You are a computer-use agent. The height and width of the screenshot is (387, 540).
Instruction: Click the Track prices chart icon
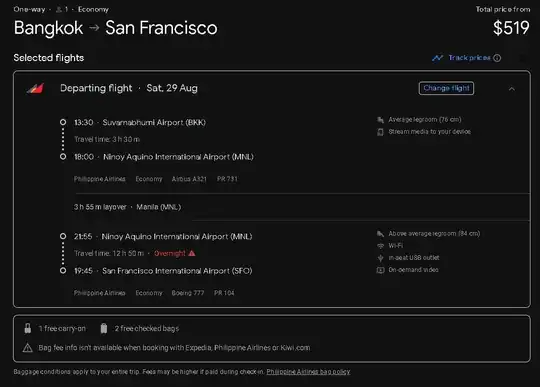[437, 58]
